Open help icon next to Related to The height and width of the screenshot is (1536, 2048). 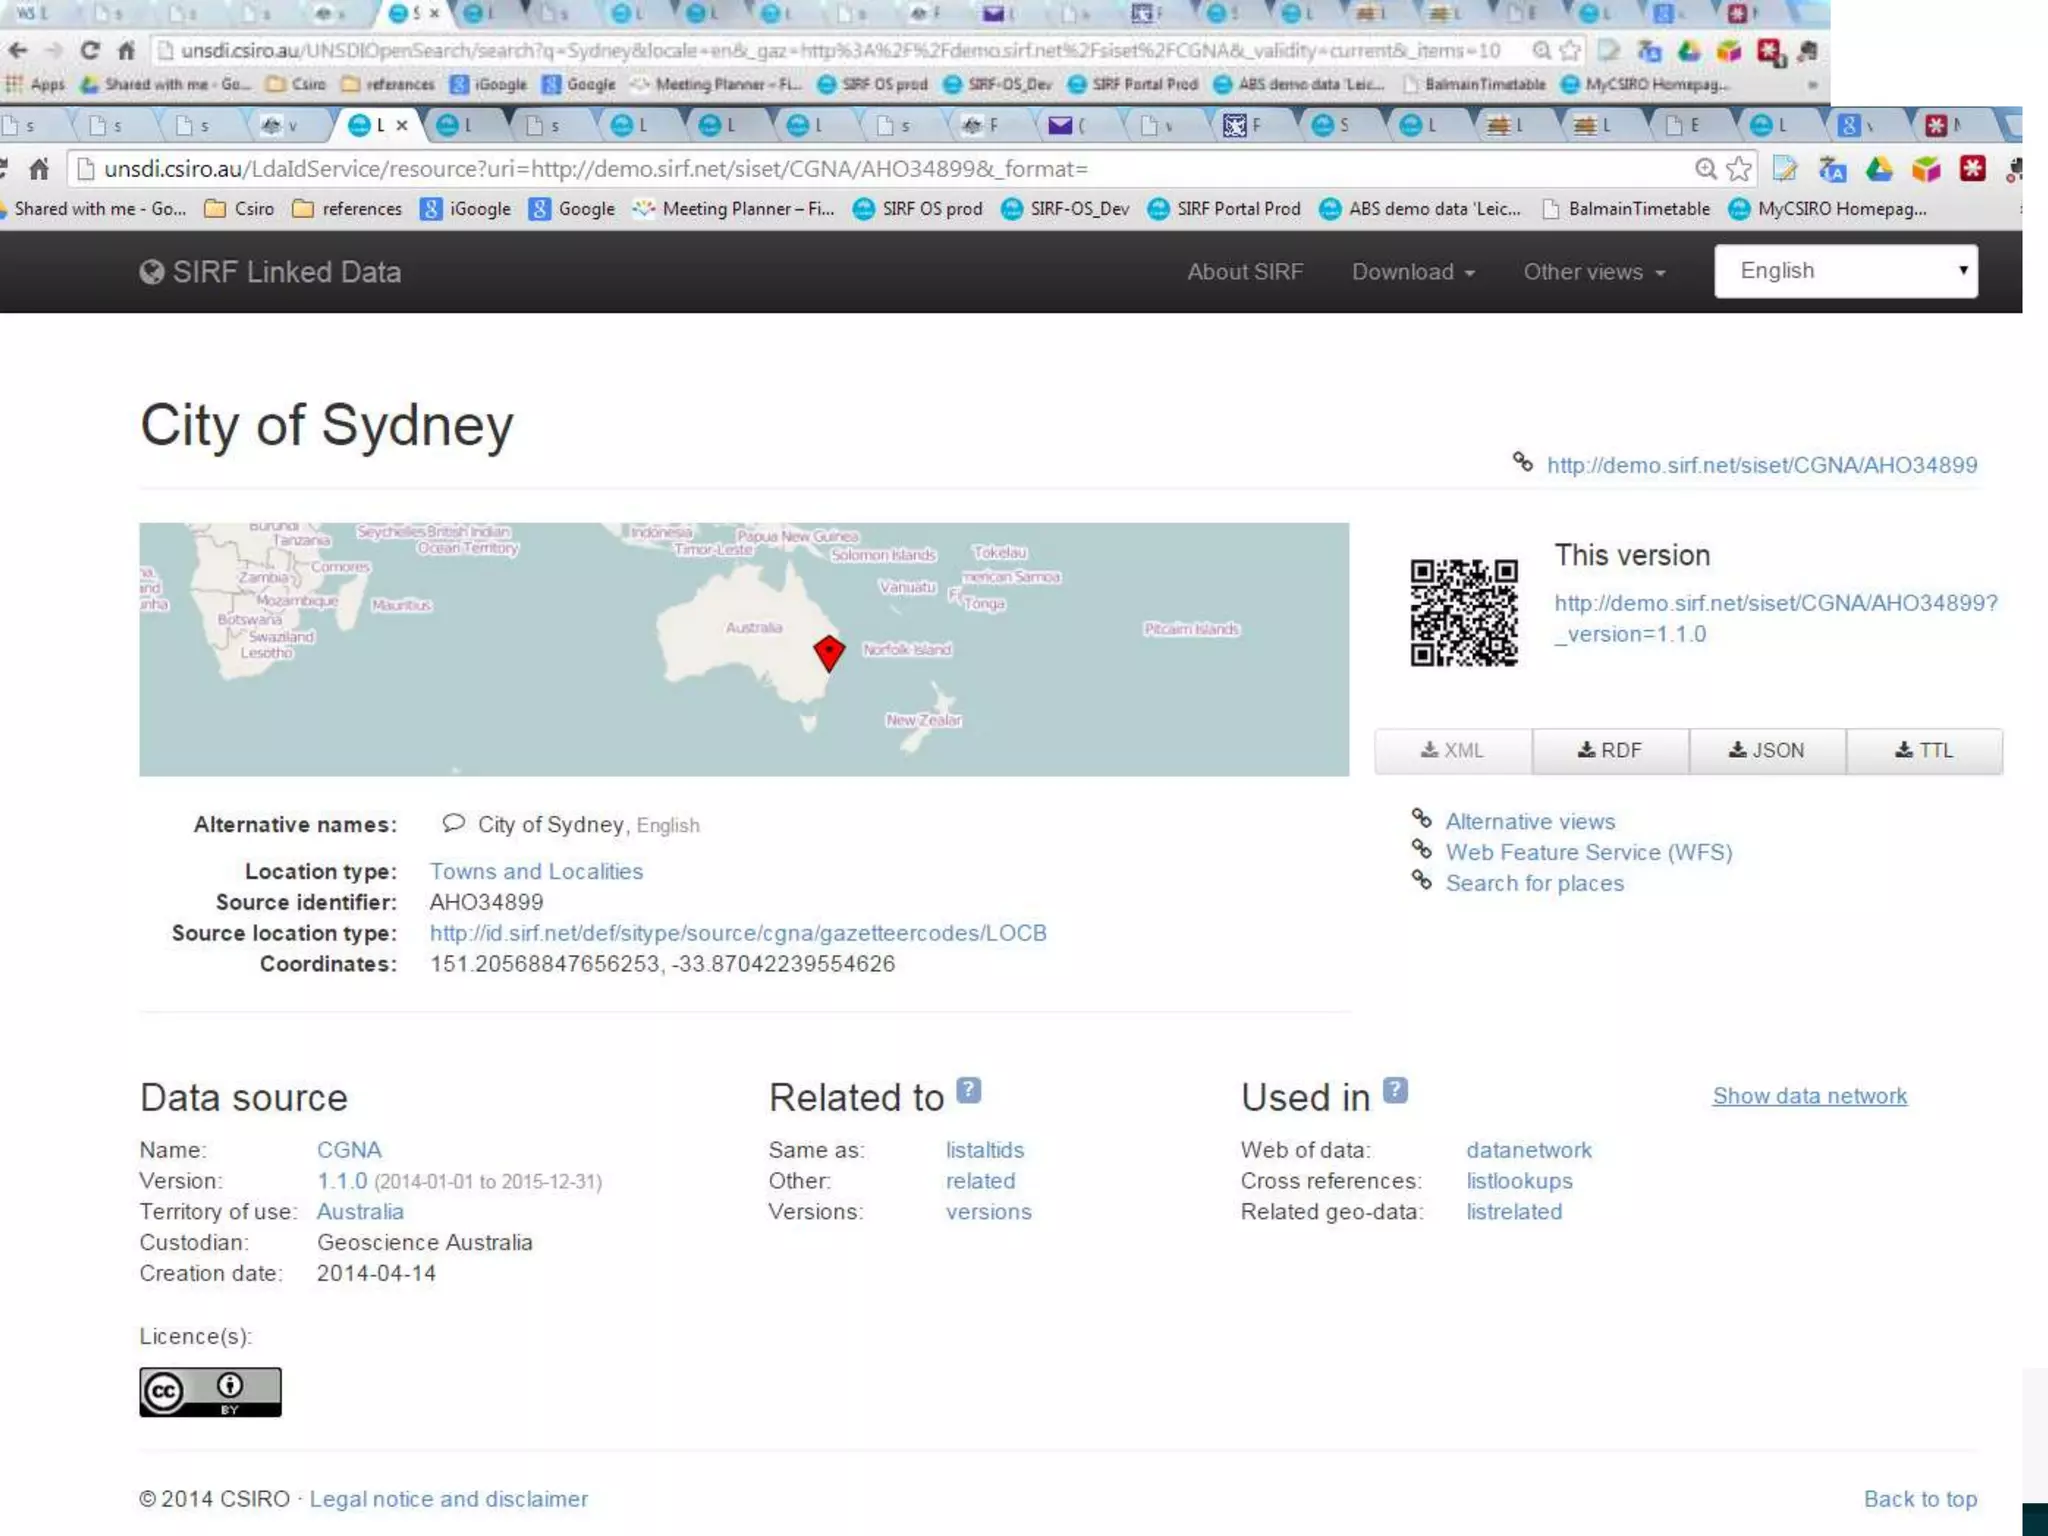(x=968, y=1090)
